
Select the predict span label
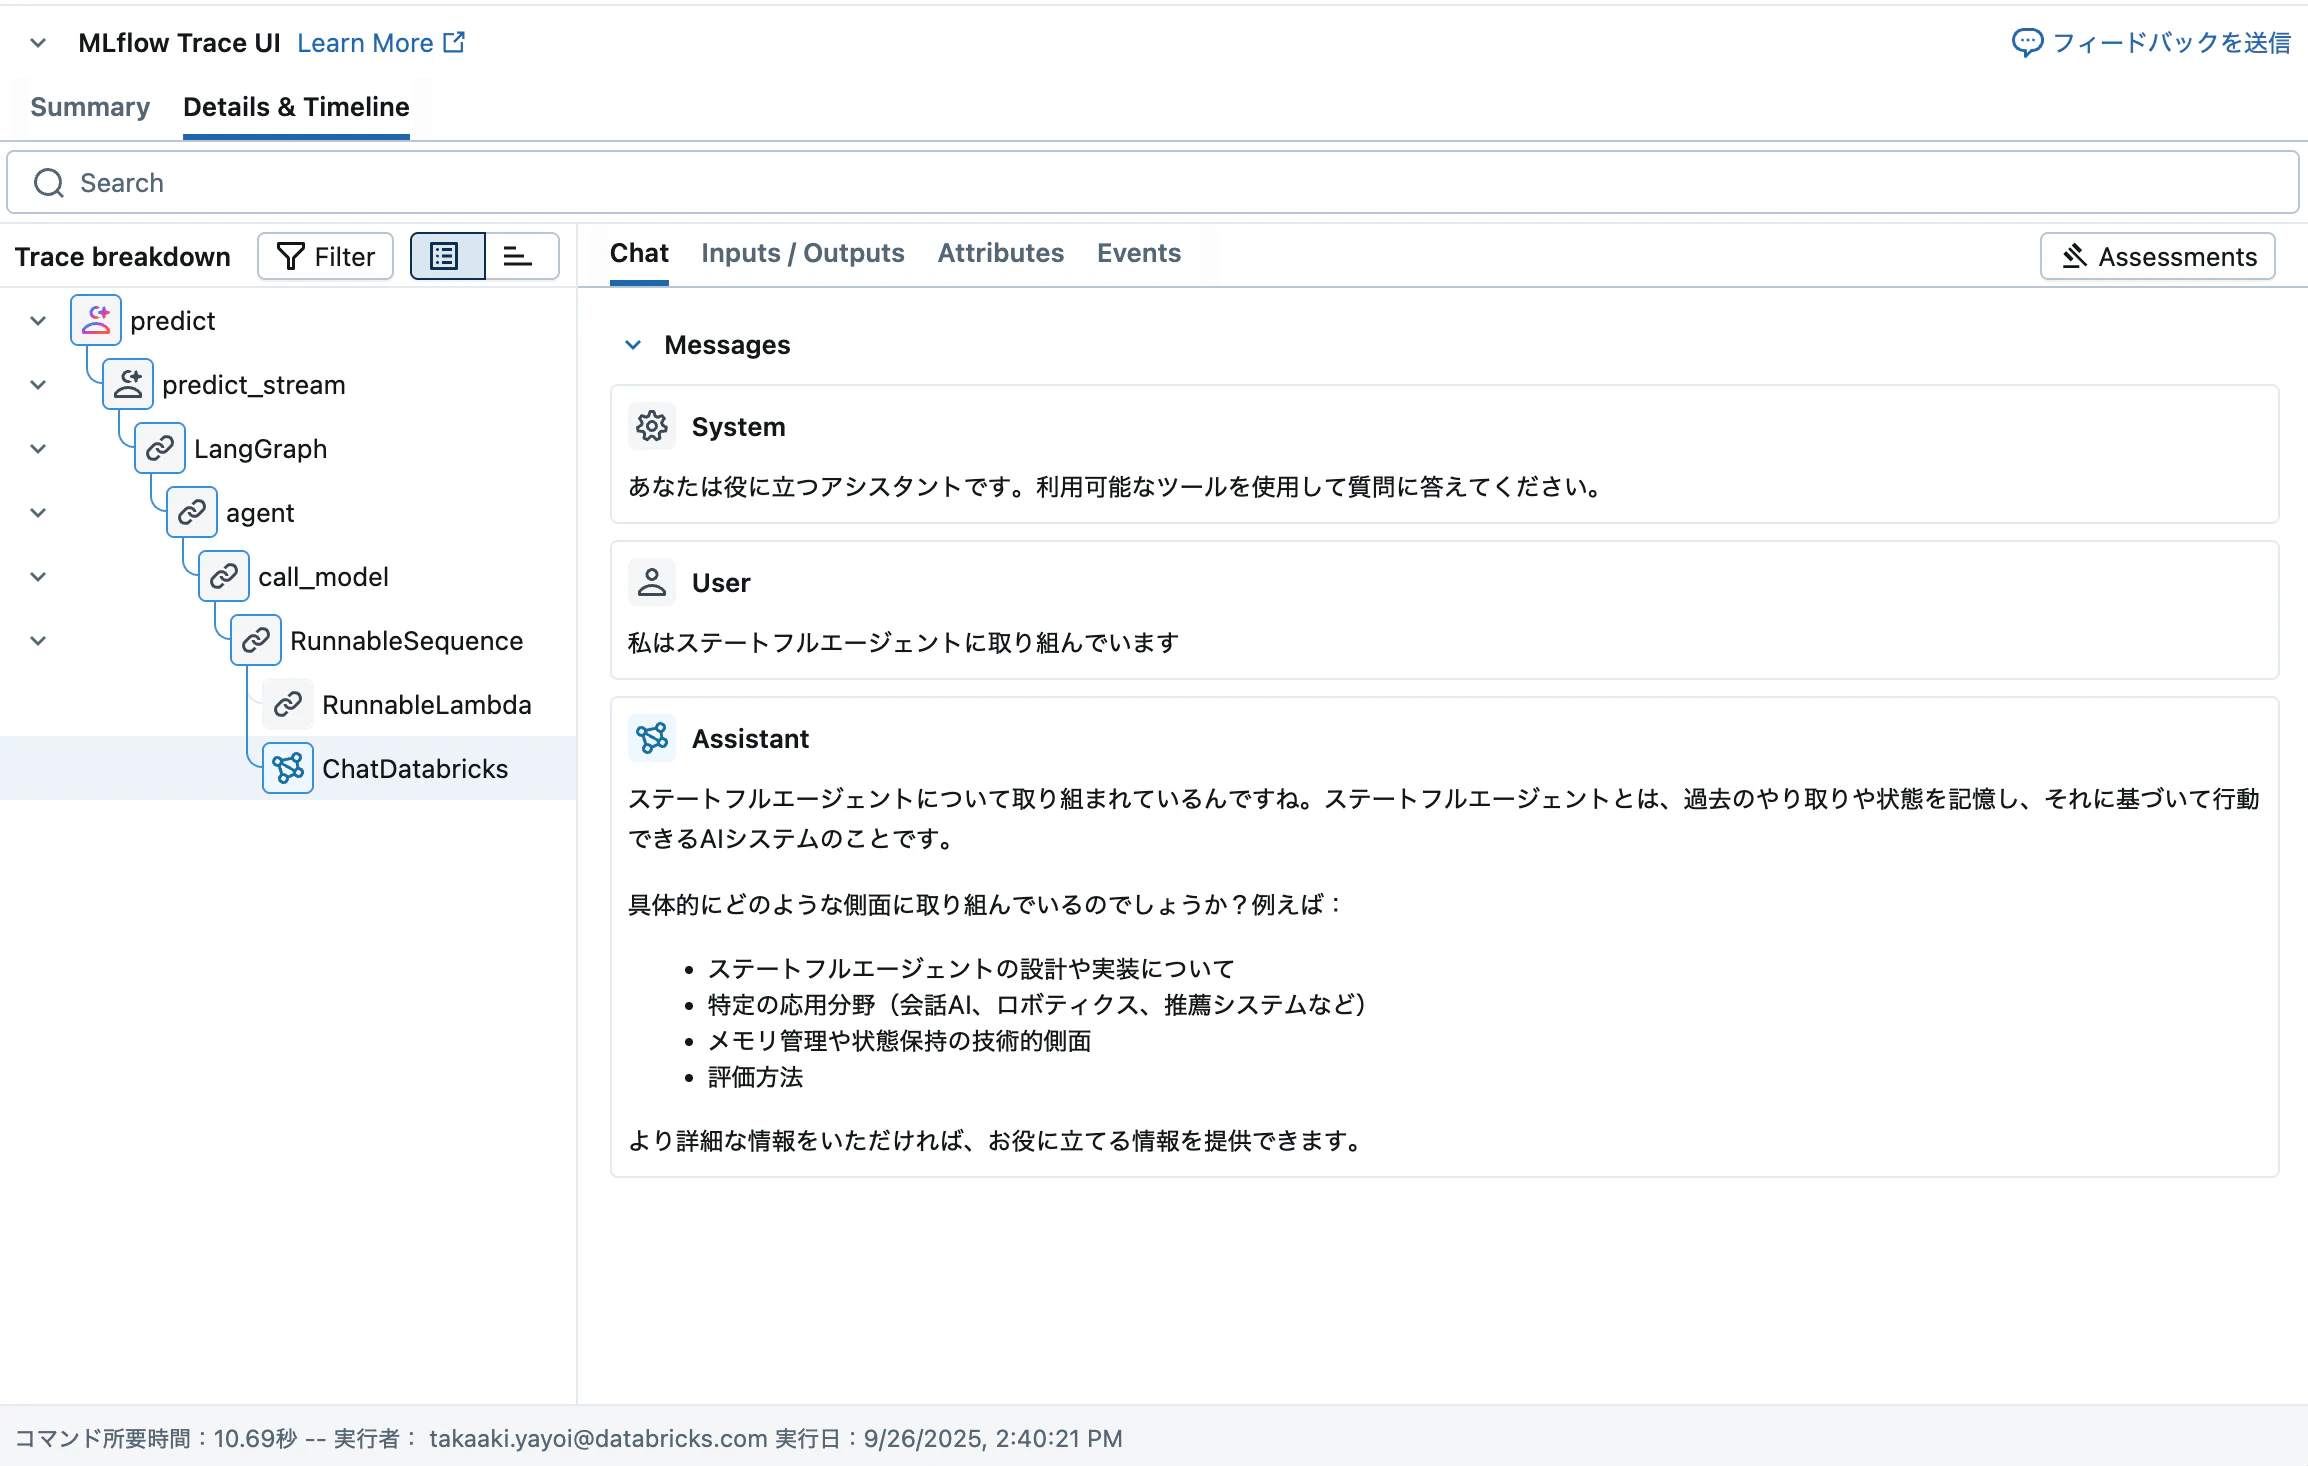pyautogui.click(x=173, y=321)
